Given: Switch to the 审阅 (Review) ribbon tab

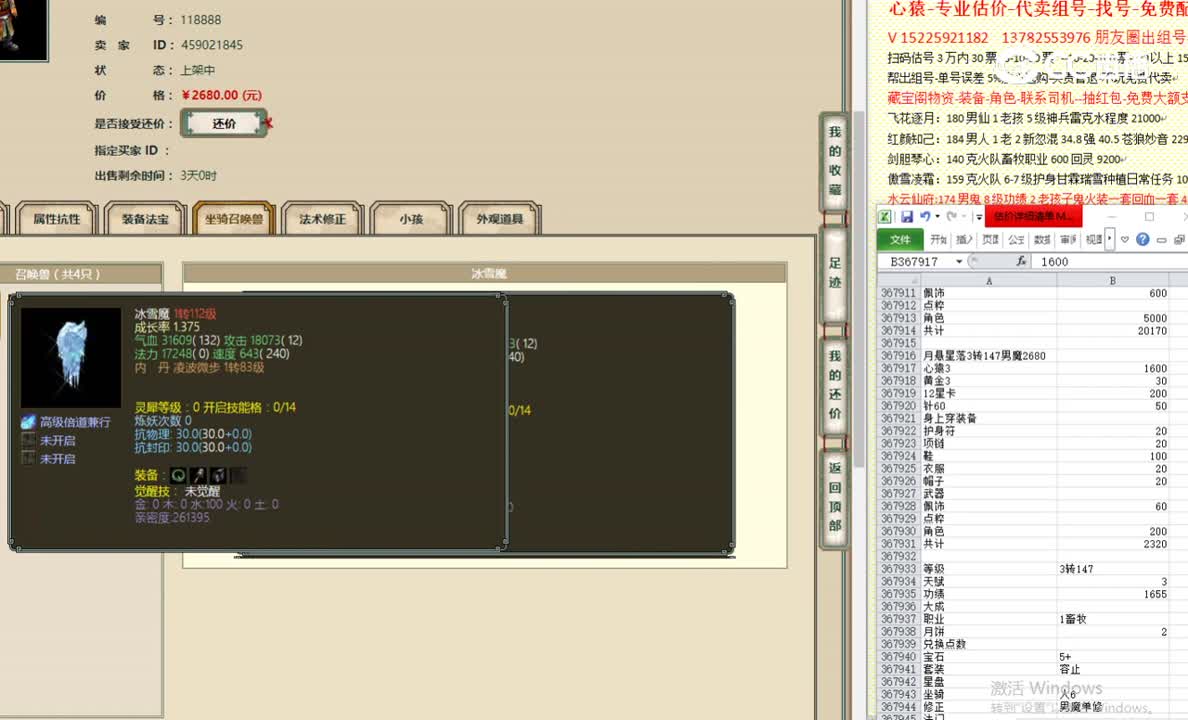Looking at the screenshot, I should click(1068, 239).
